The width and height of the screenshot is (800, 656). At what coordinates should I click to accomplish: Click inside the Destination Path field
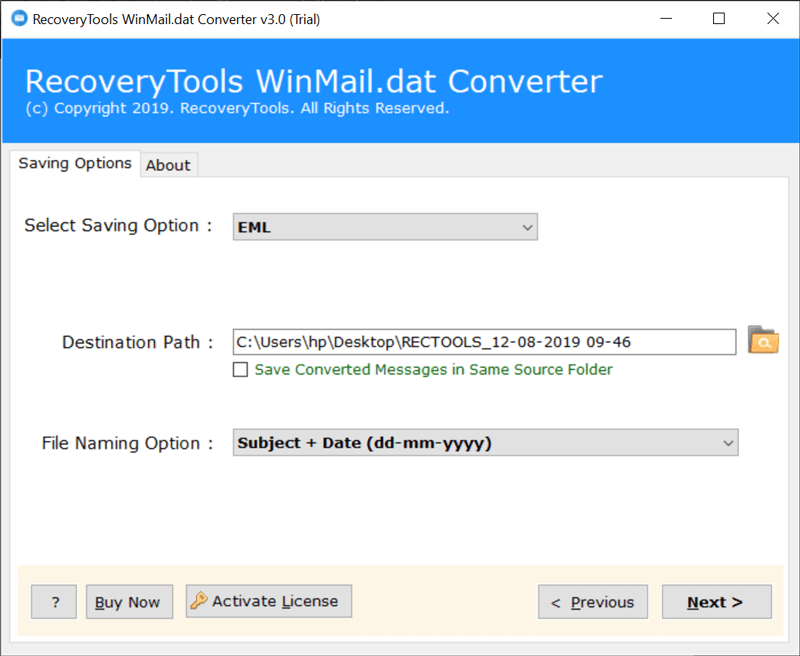[484, 342]
